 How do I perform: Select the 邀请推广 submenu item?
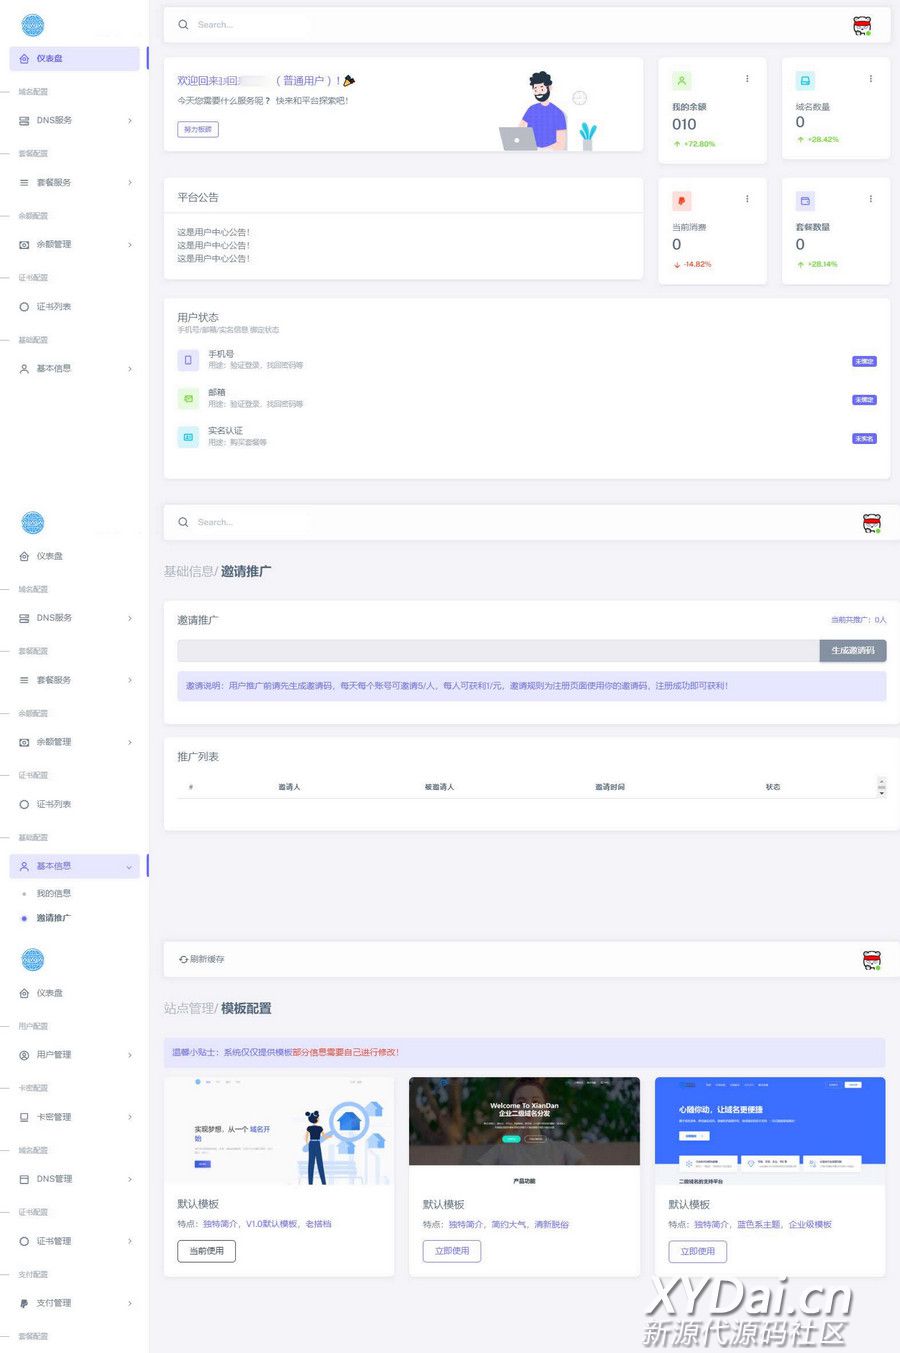click(53, 918)
